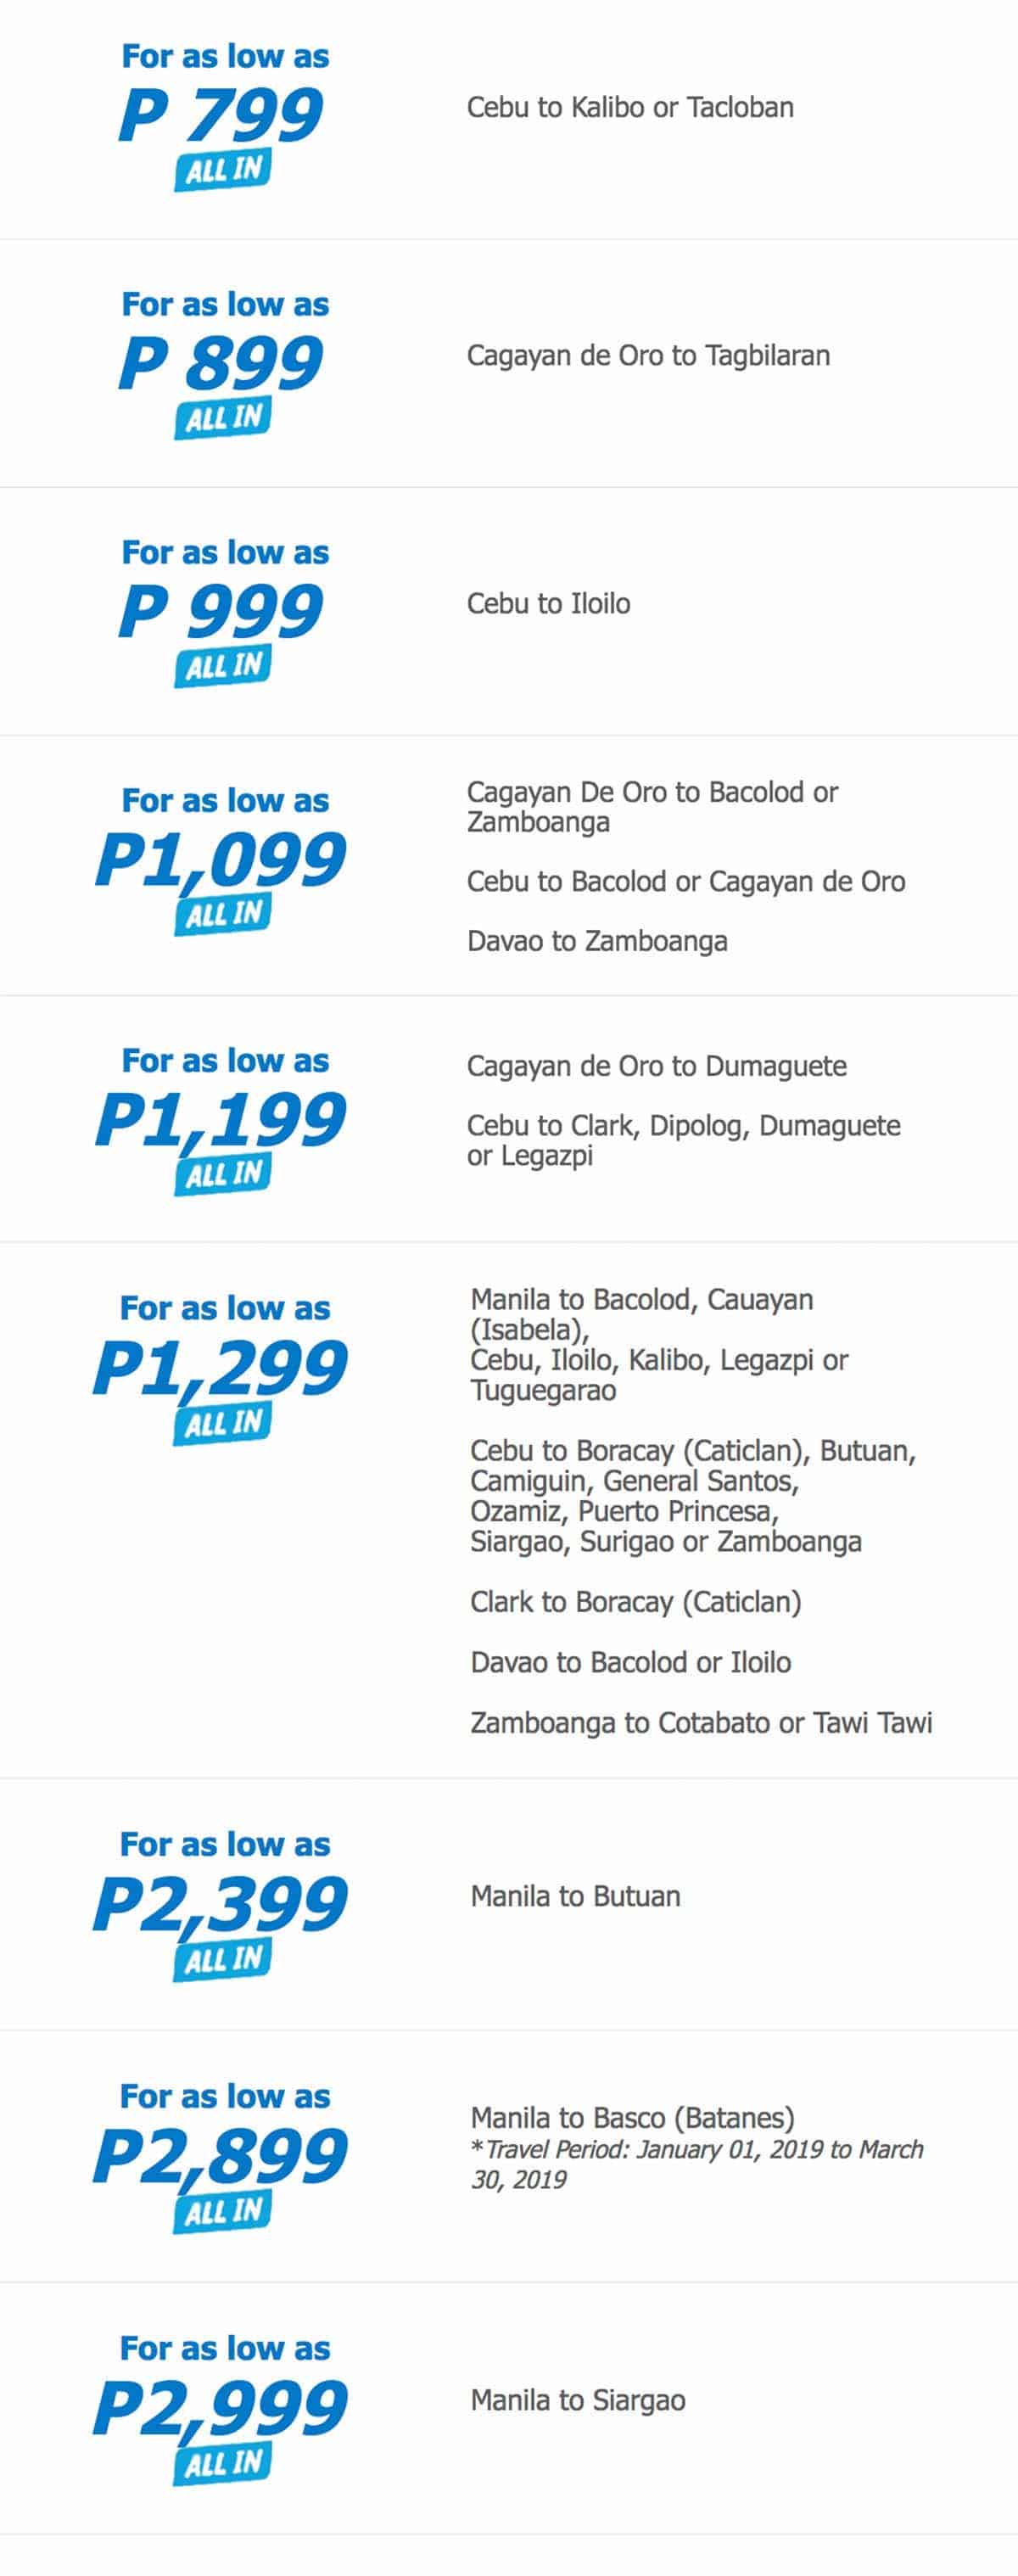
Task: Click the P 999 fare price
Action: (221, 611)
